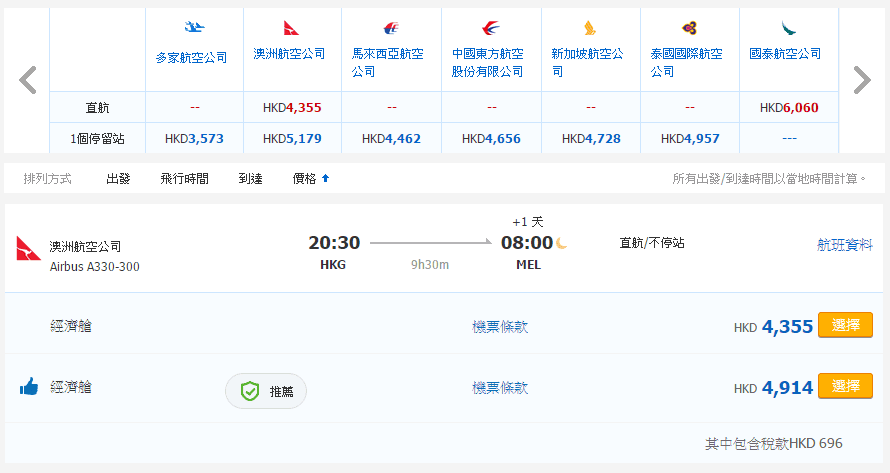
Task: Click the 推薦 recommended badge
Action: click(x=266, y=392)
